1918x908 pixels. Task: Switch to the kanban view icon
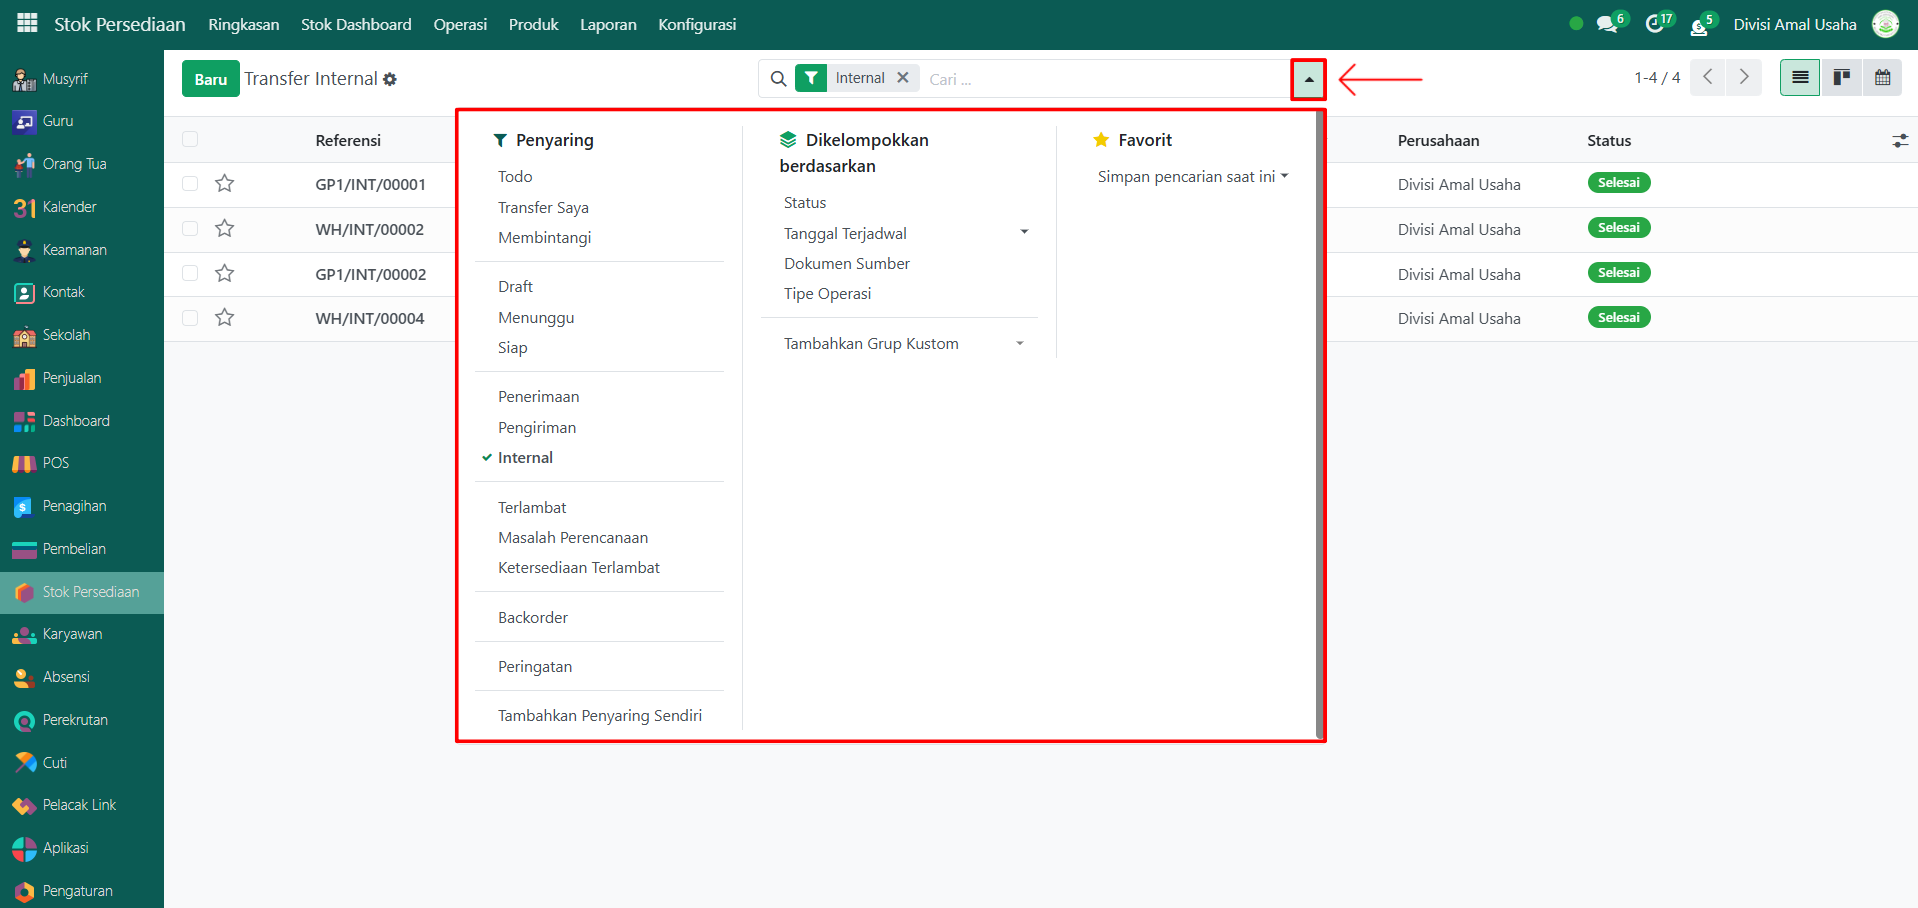coord(1841,78)
